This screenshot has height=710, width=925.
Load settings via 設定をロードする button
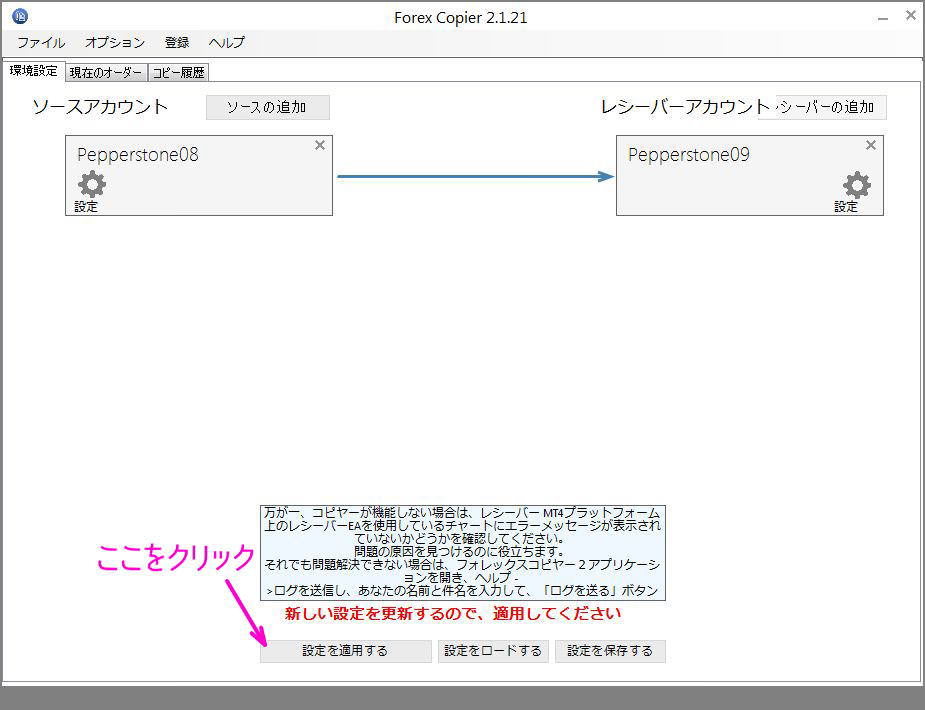click(494, 651)
